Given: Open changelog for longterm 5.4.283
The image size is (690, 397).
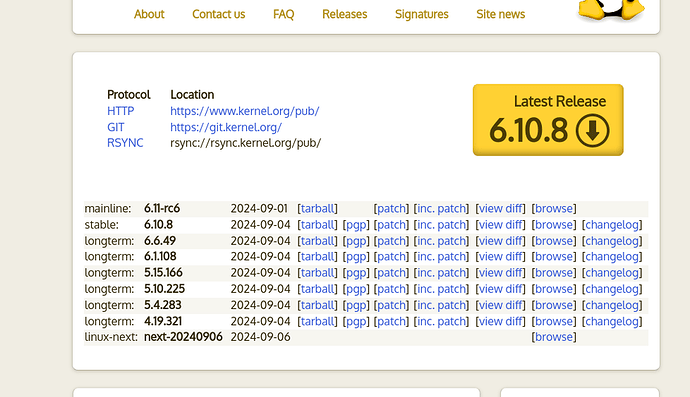Looking at the screenshot, I should point(612,305).
